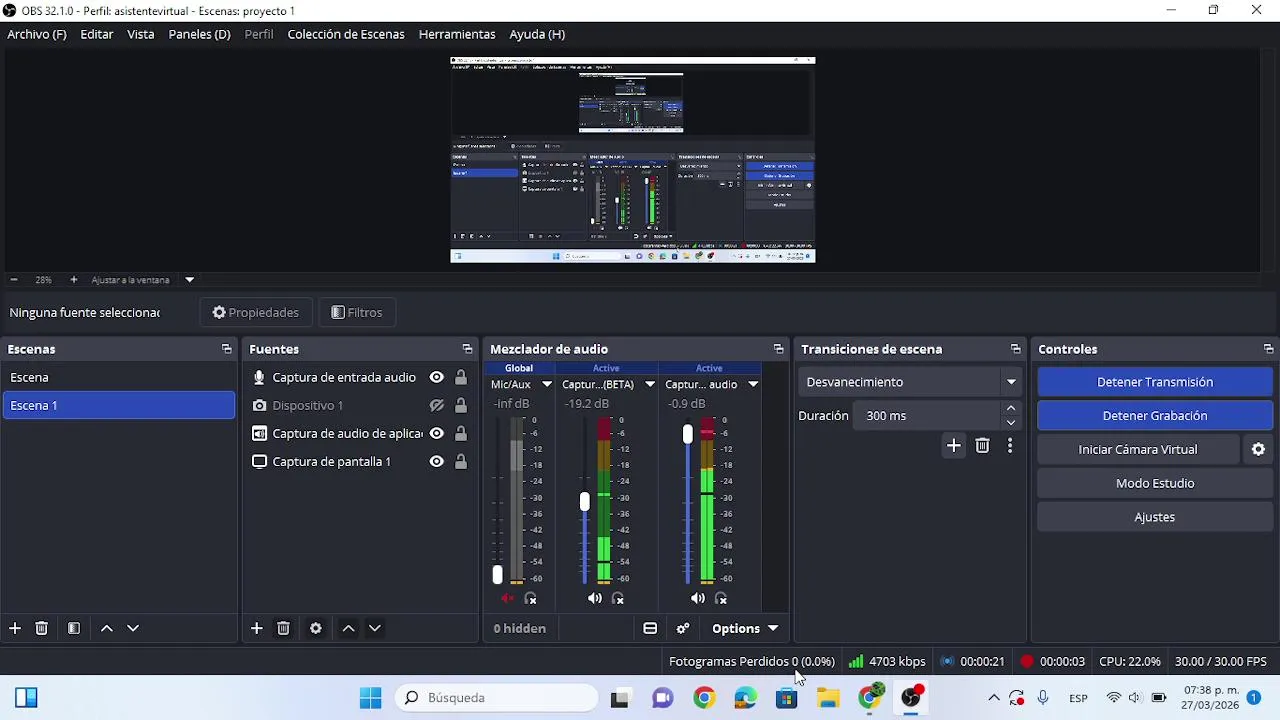Viewport: 1280px width, 720px height.
Task: Undock the Escenas panel
Action: coord(227,349)
